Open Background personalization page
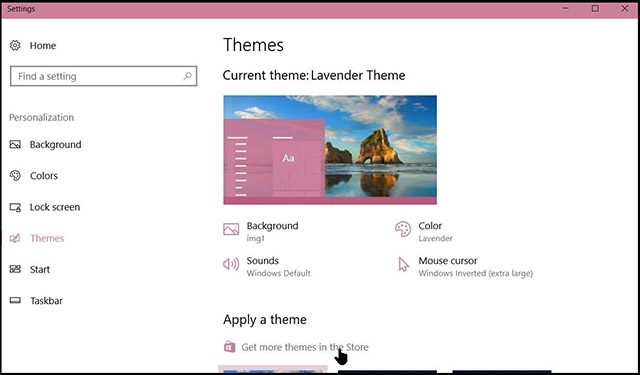Viewport: 640px width, 375px height. pyautogui.click(x=56, y=144)
